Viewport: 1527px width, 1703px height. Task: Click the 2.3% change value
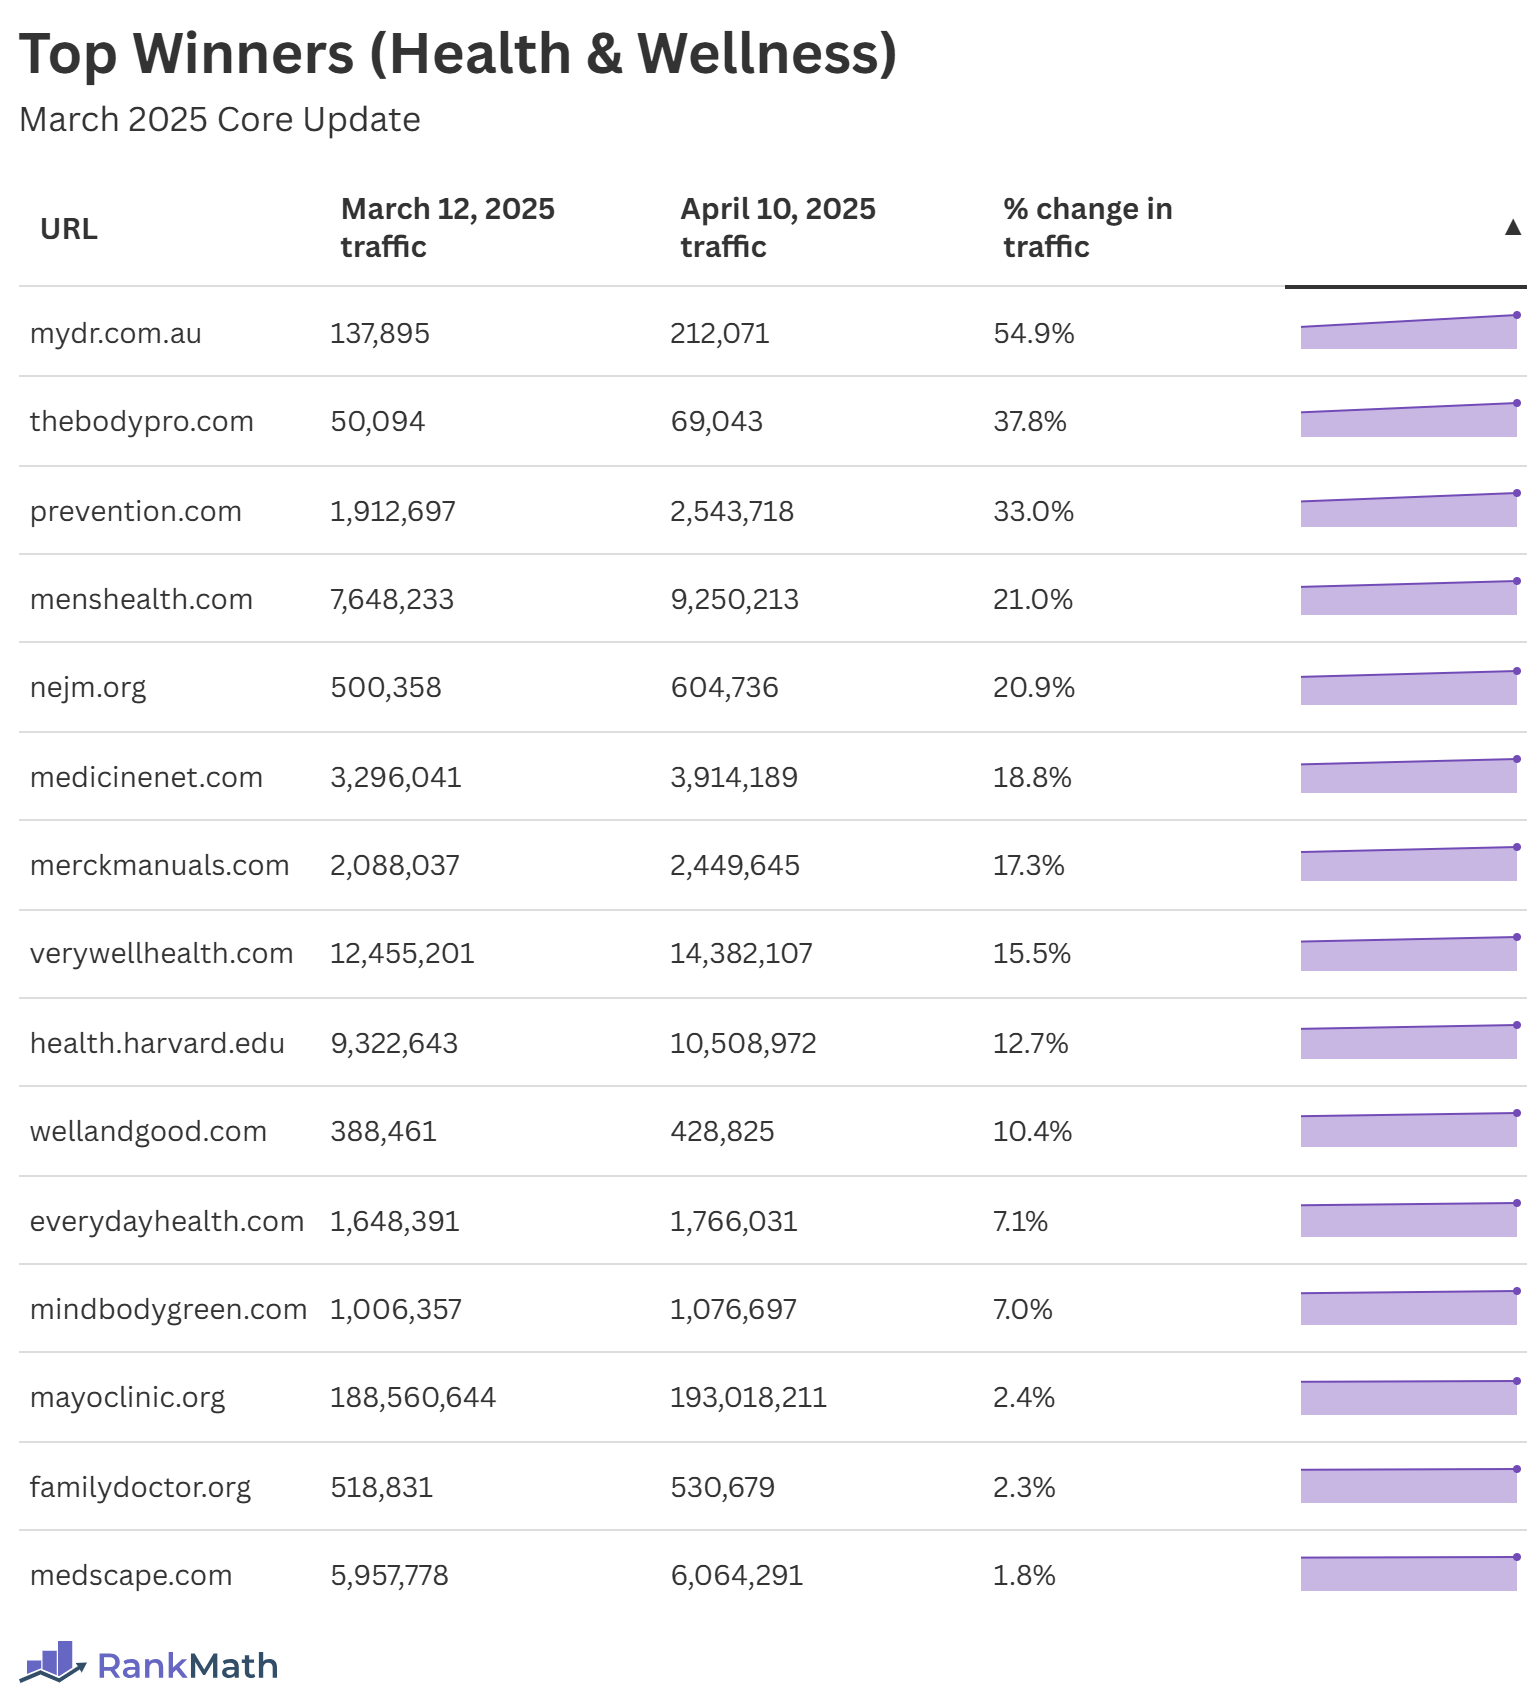tap(1025, 1487)
